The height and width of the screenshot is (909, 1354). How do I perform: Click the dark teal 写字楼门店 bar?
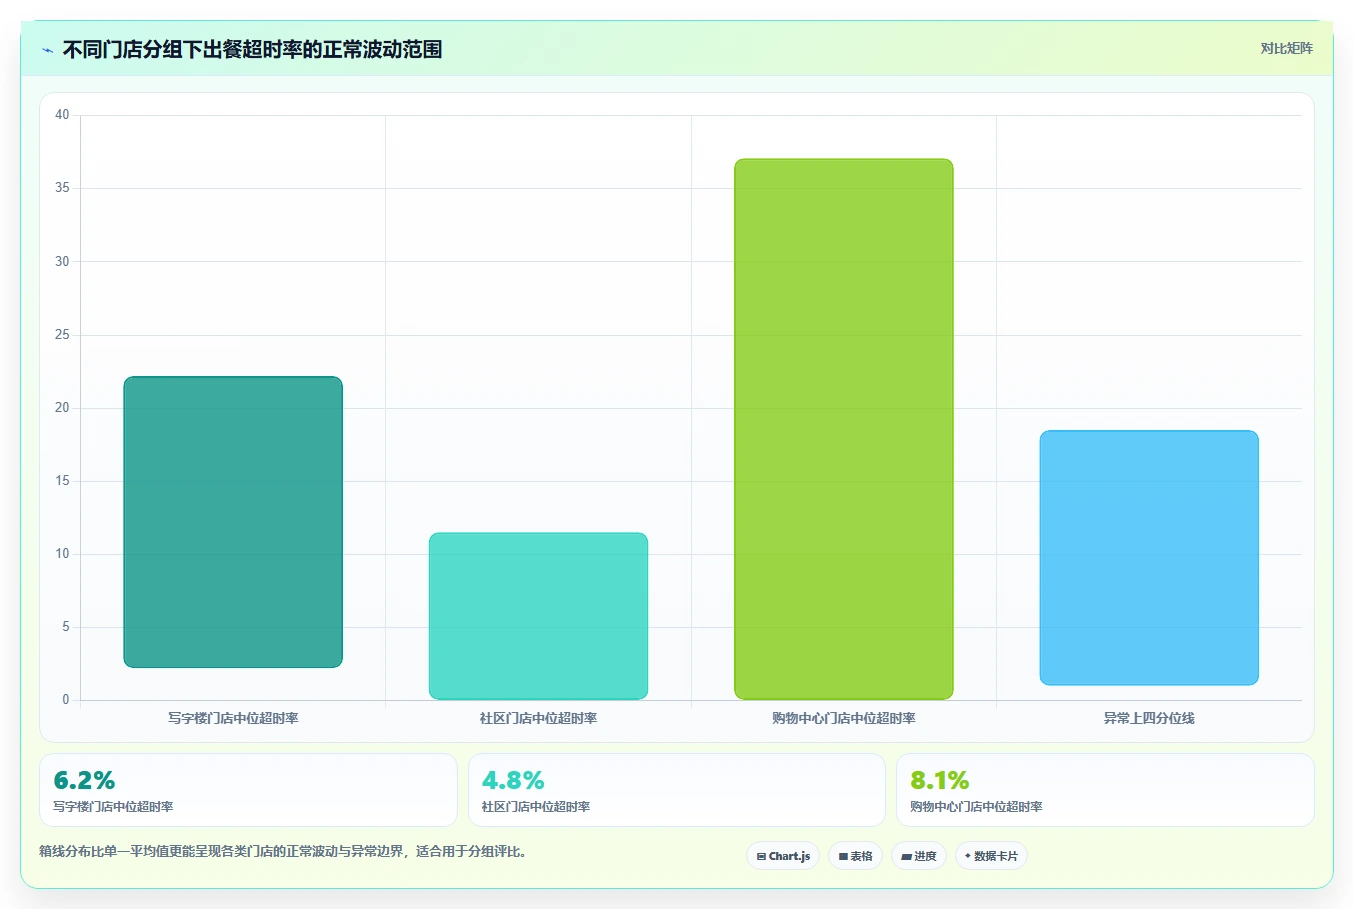(233, 522)
